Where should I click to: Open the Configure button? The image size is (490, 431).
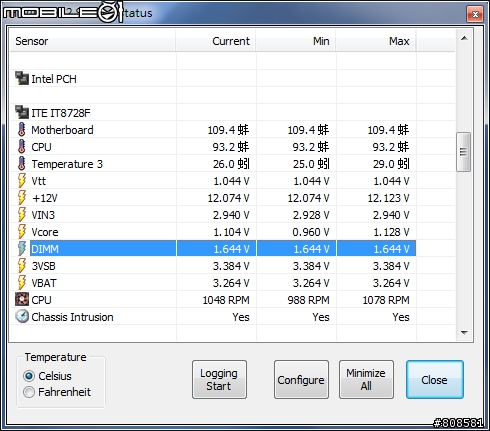tap(301, 379)
